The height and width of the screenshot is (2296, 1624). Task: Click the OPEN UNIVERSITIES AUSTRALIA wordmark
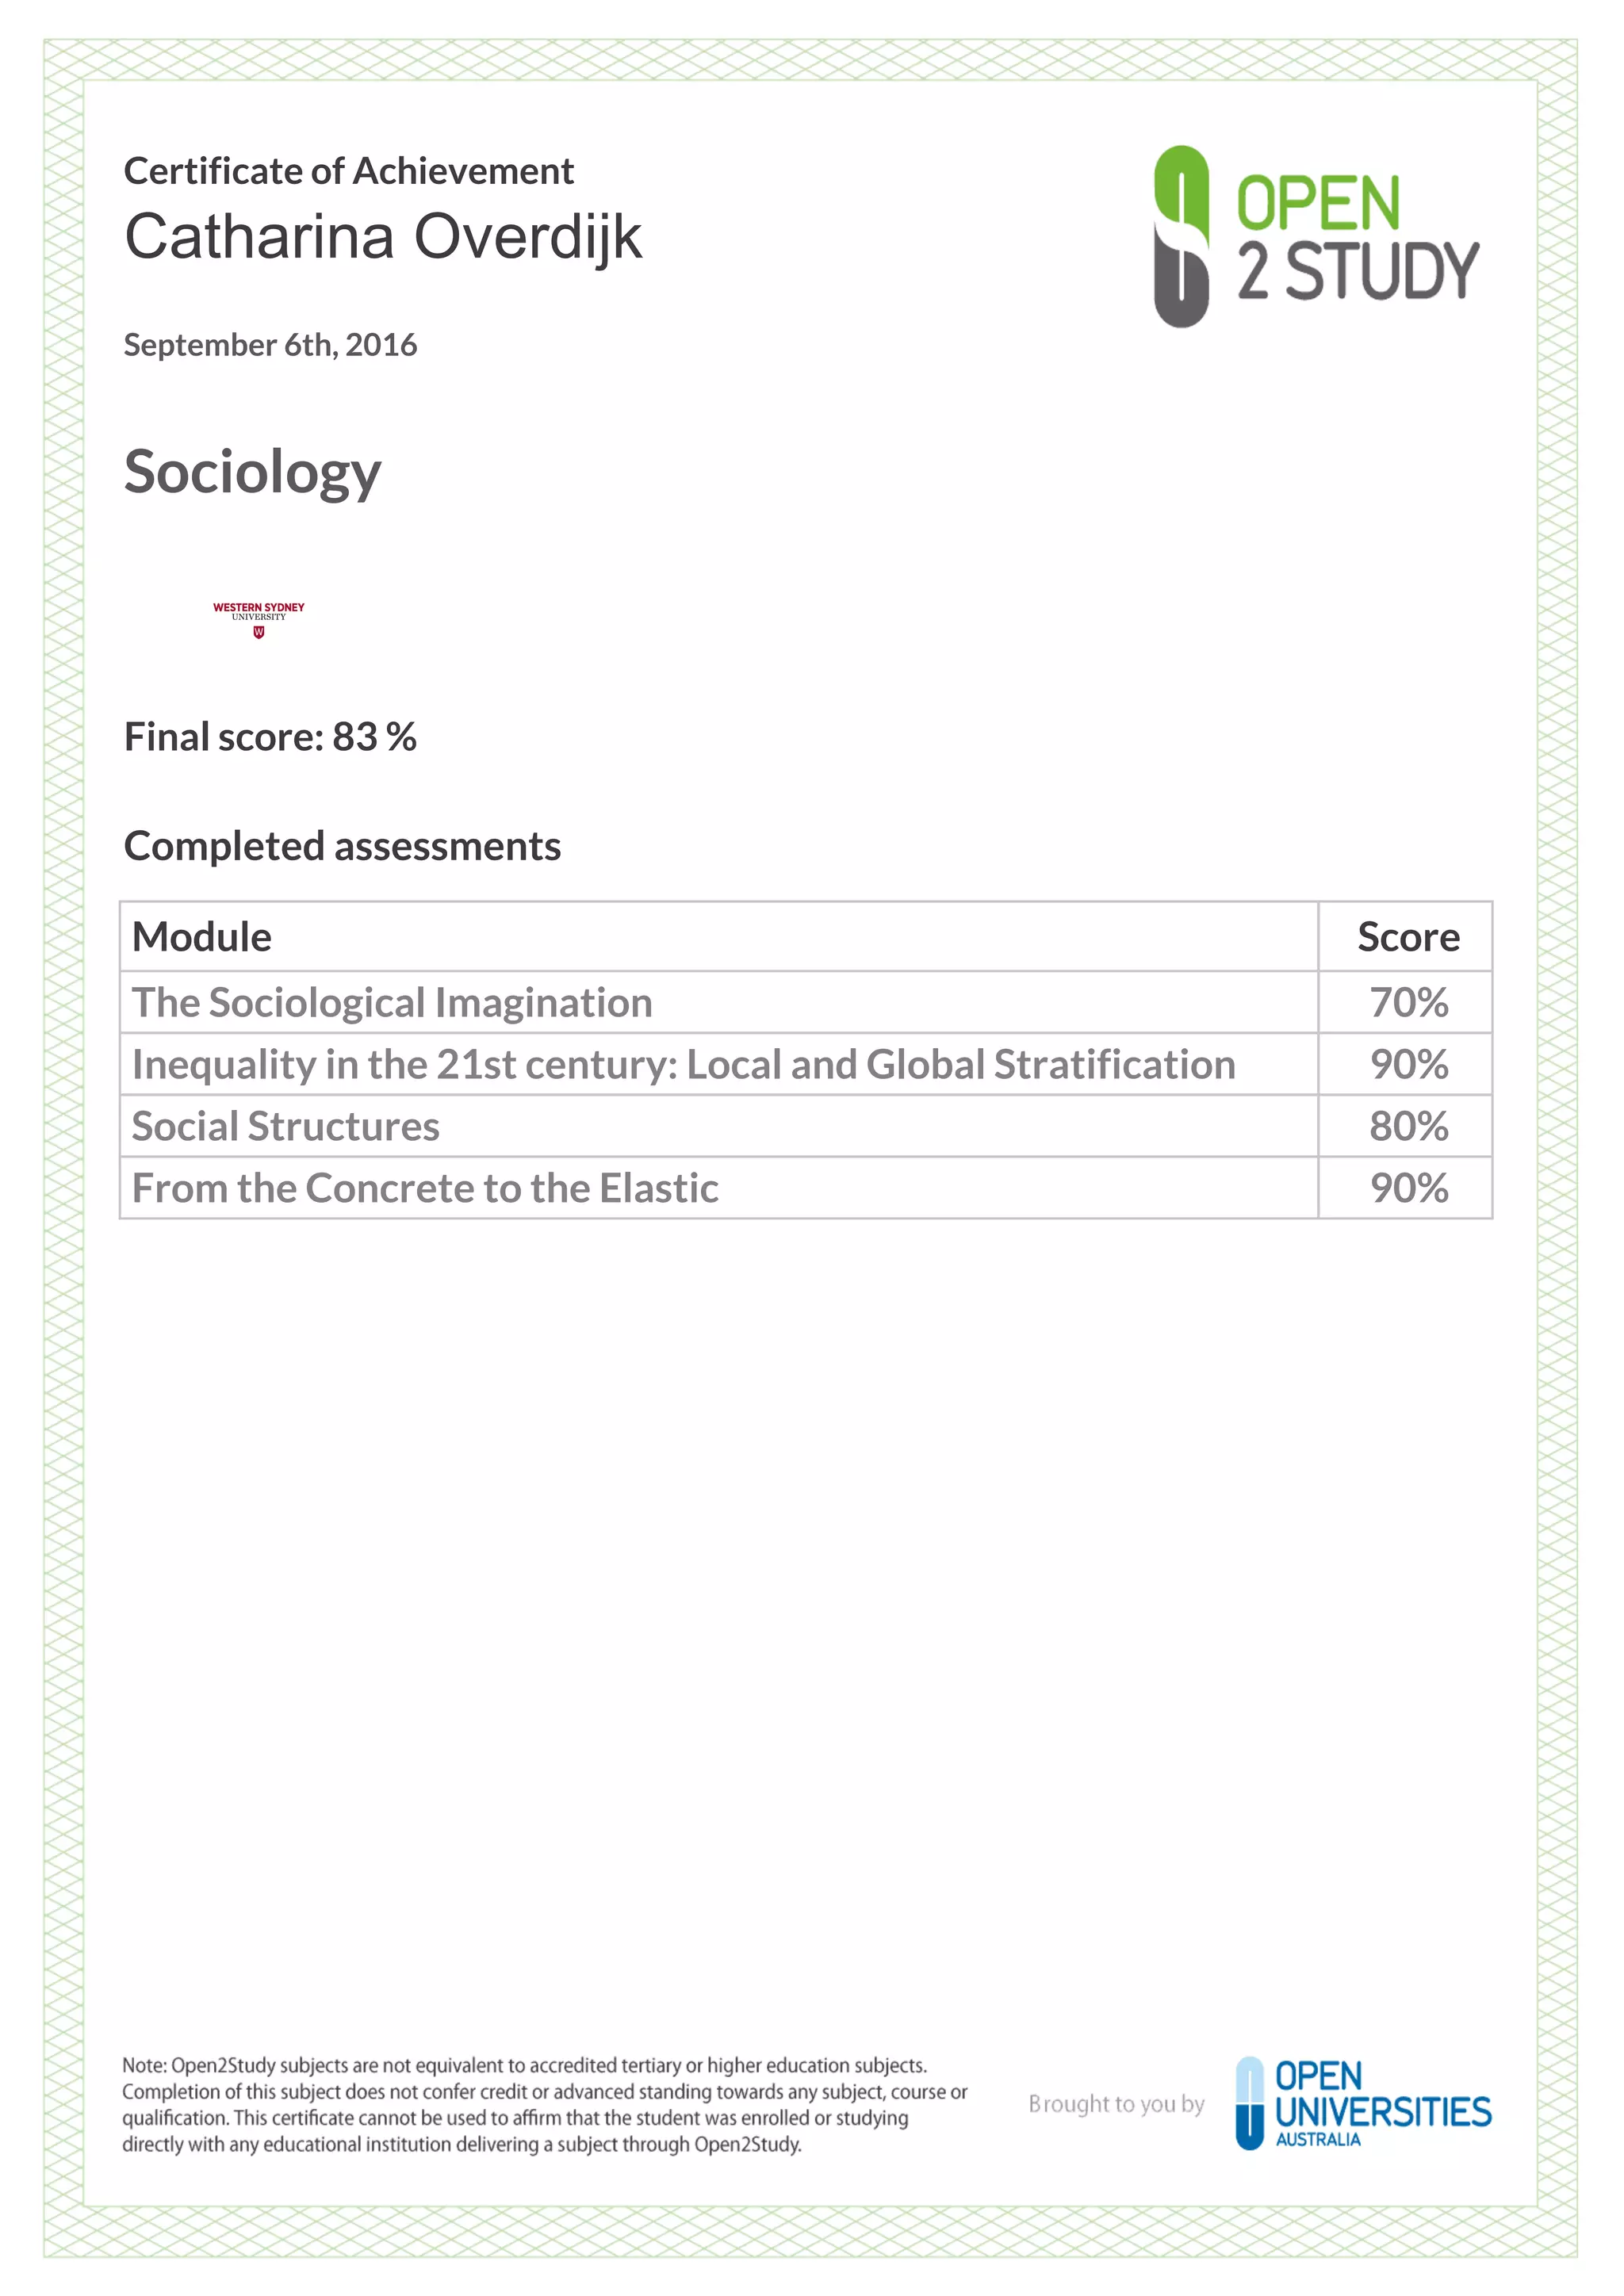coord(1383,2104)
